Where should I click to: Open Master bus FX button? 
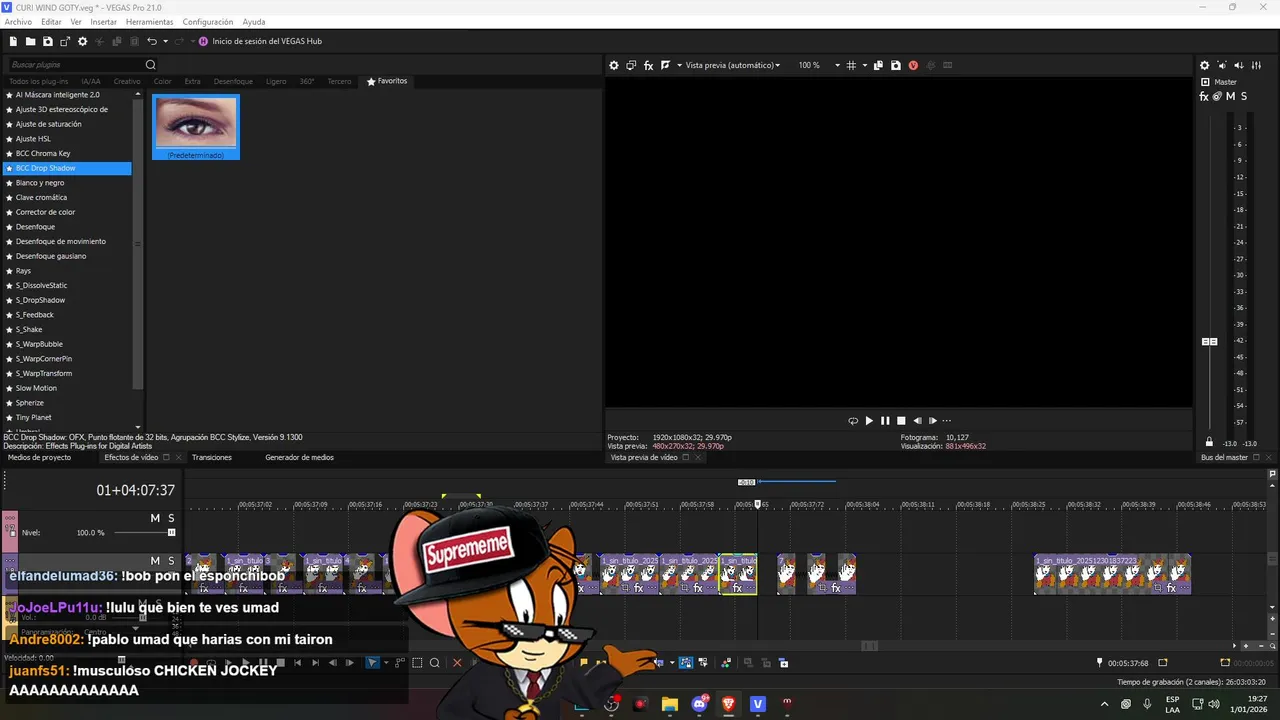1204,97
